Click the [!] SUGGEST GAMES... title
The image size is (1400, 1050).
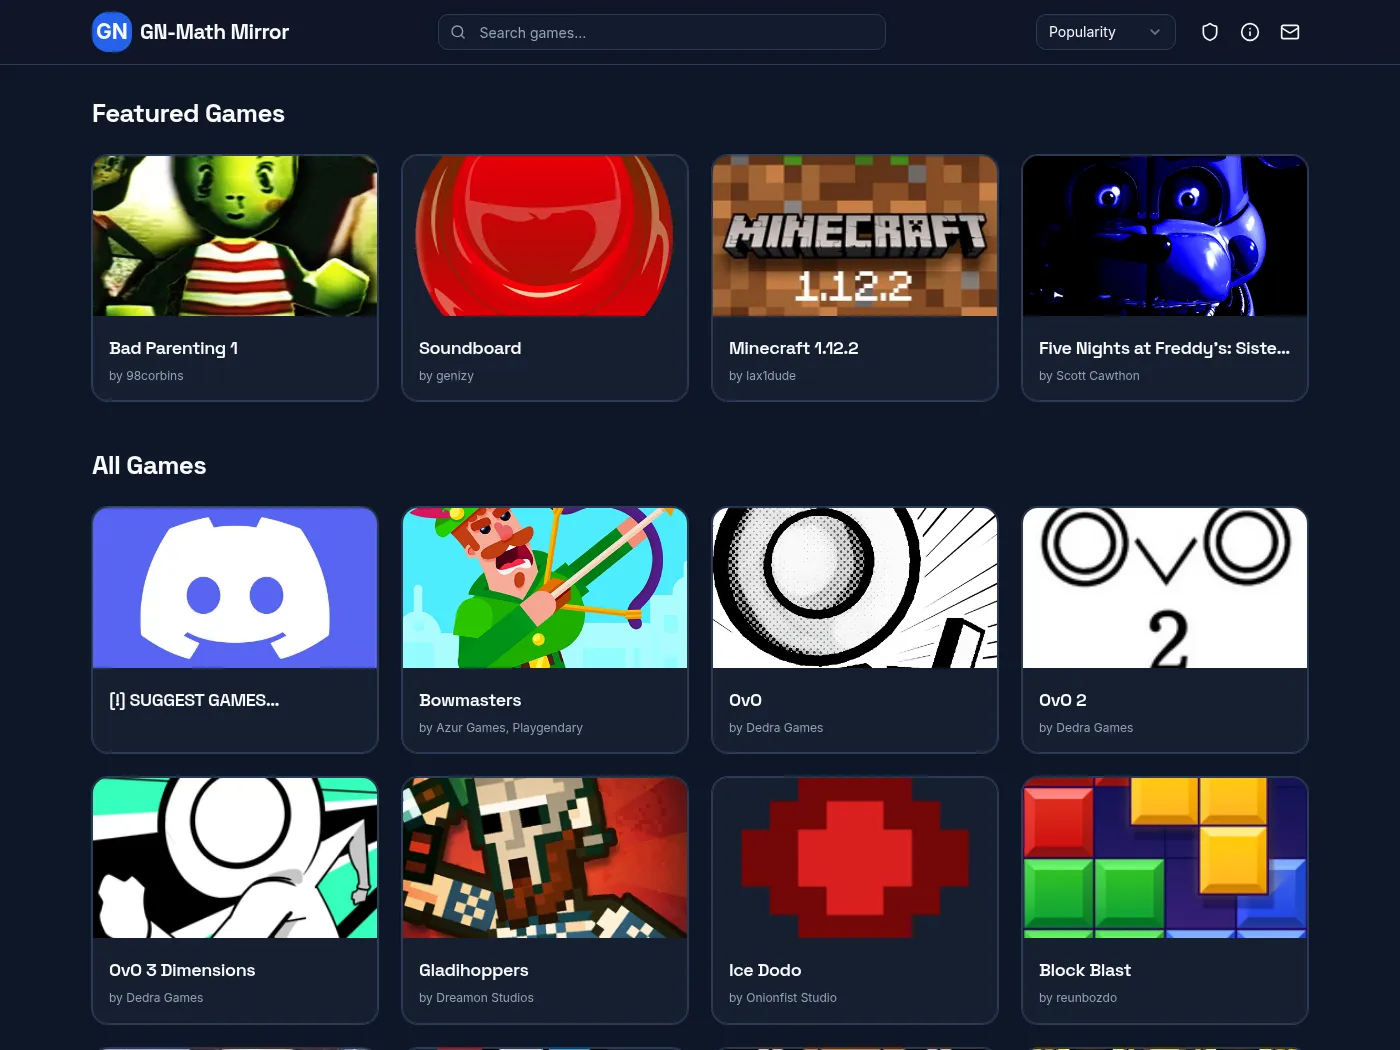click(194, 700)
